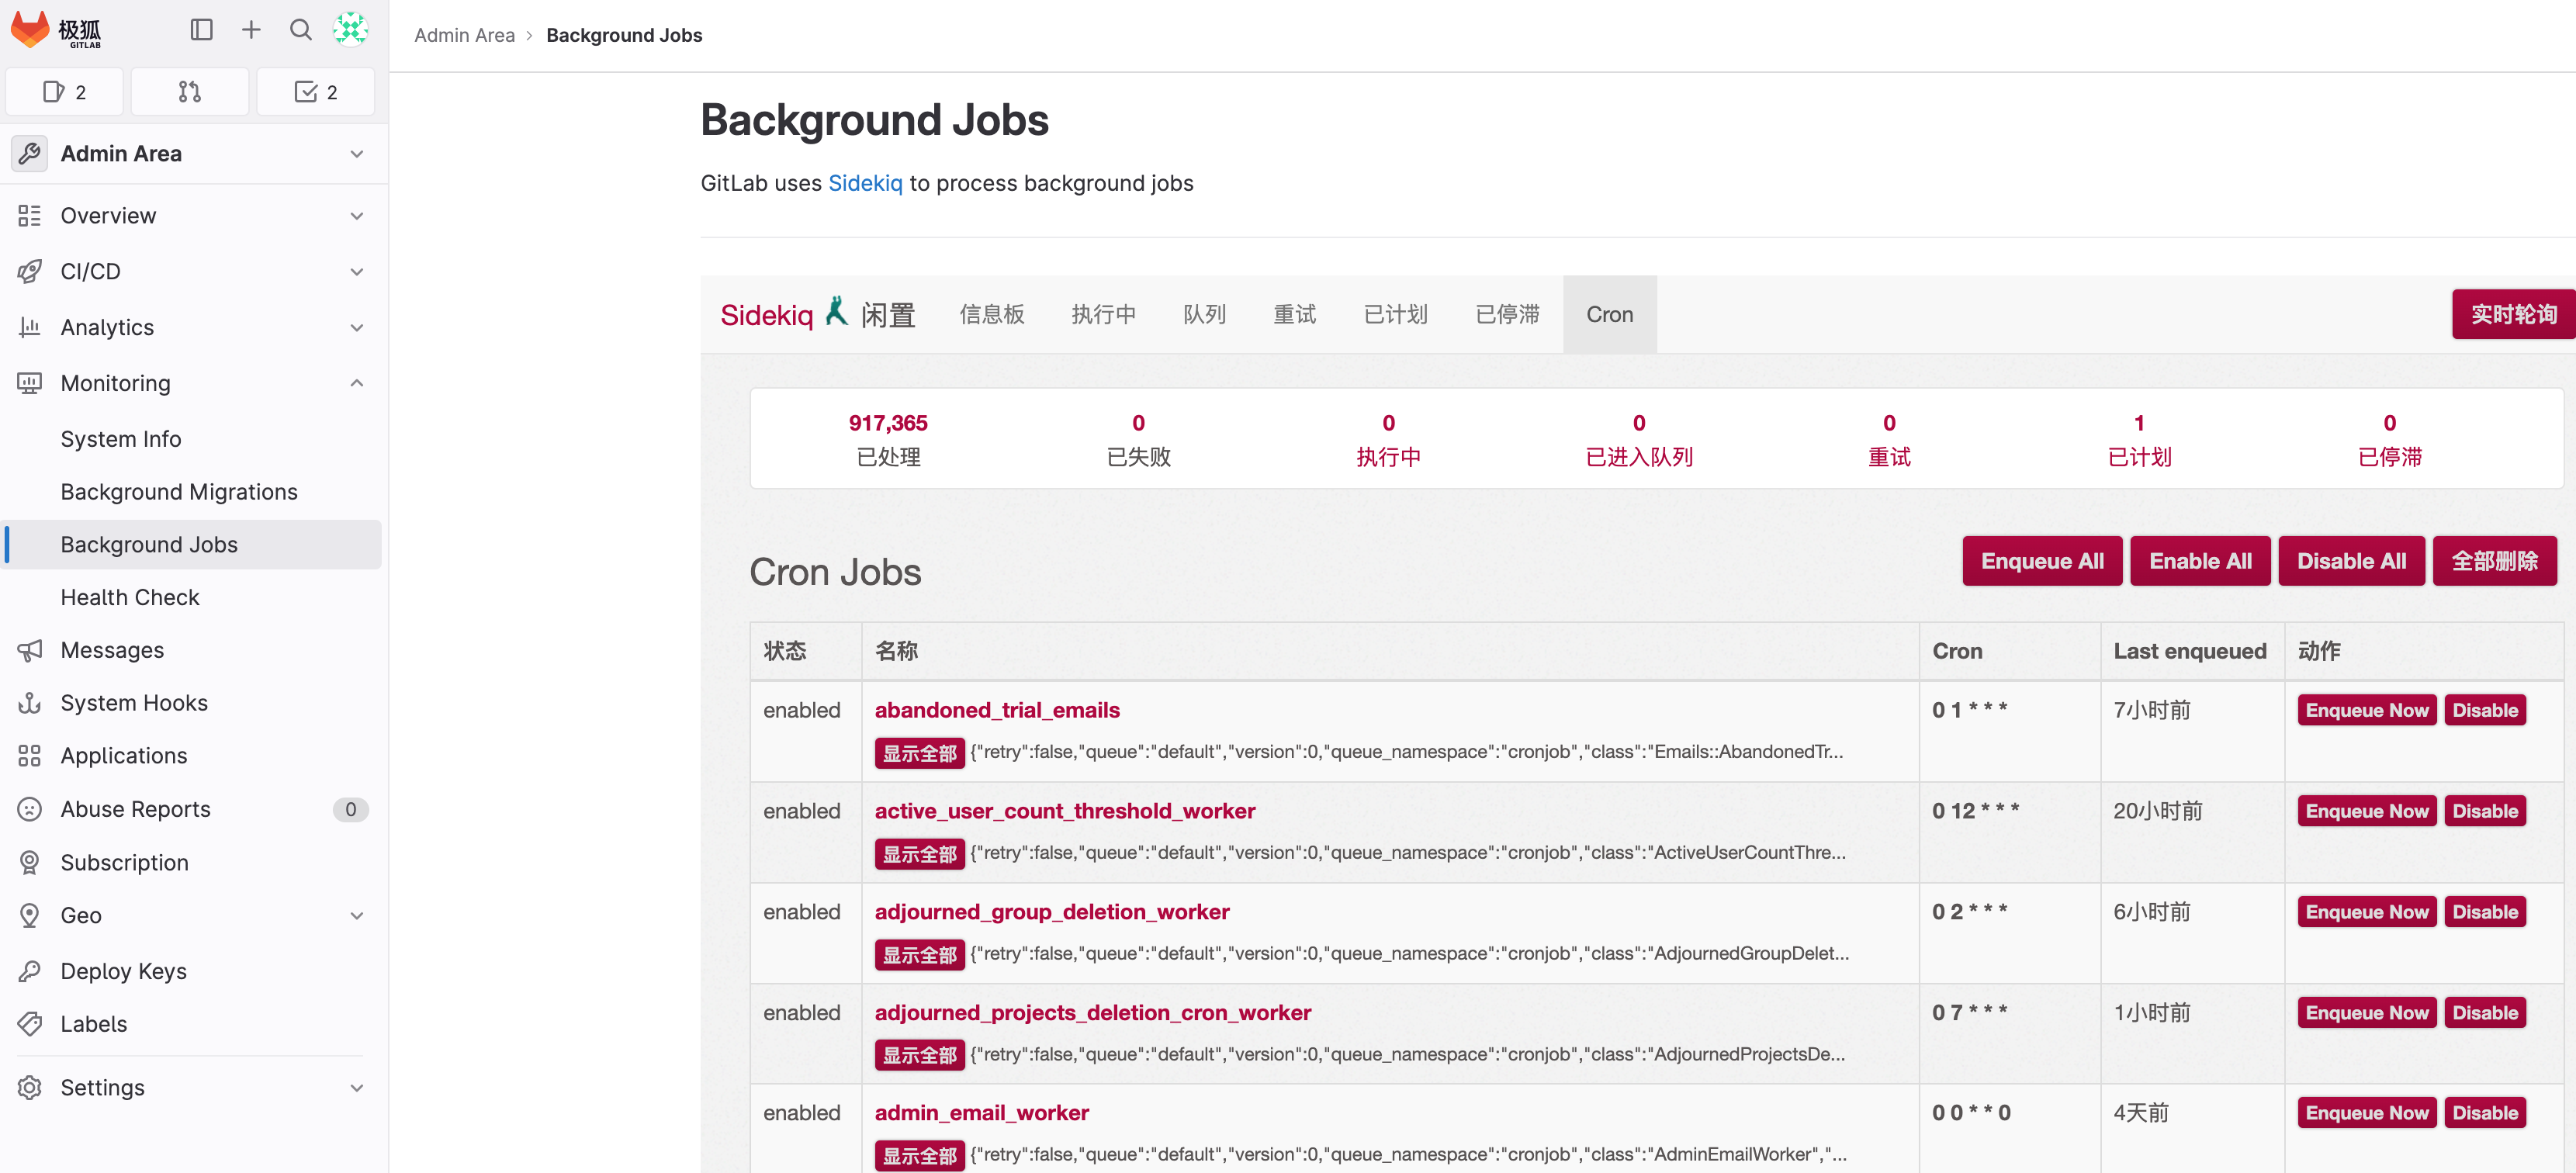Viewport: 2576px width, 1173px height.
Task: Open the issues counter showing 2
Action: (64, 92)
